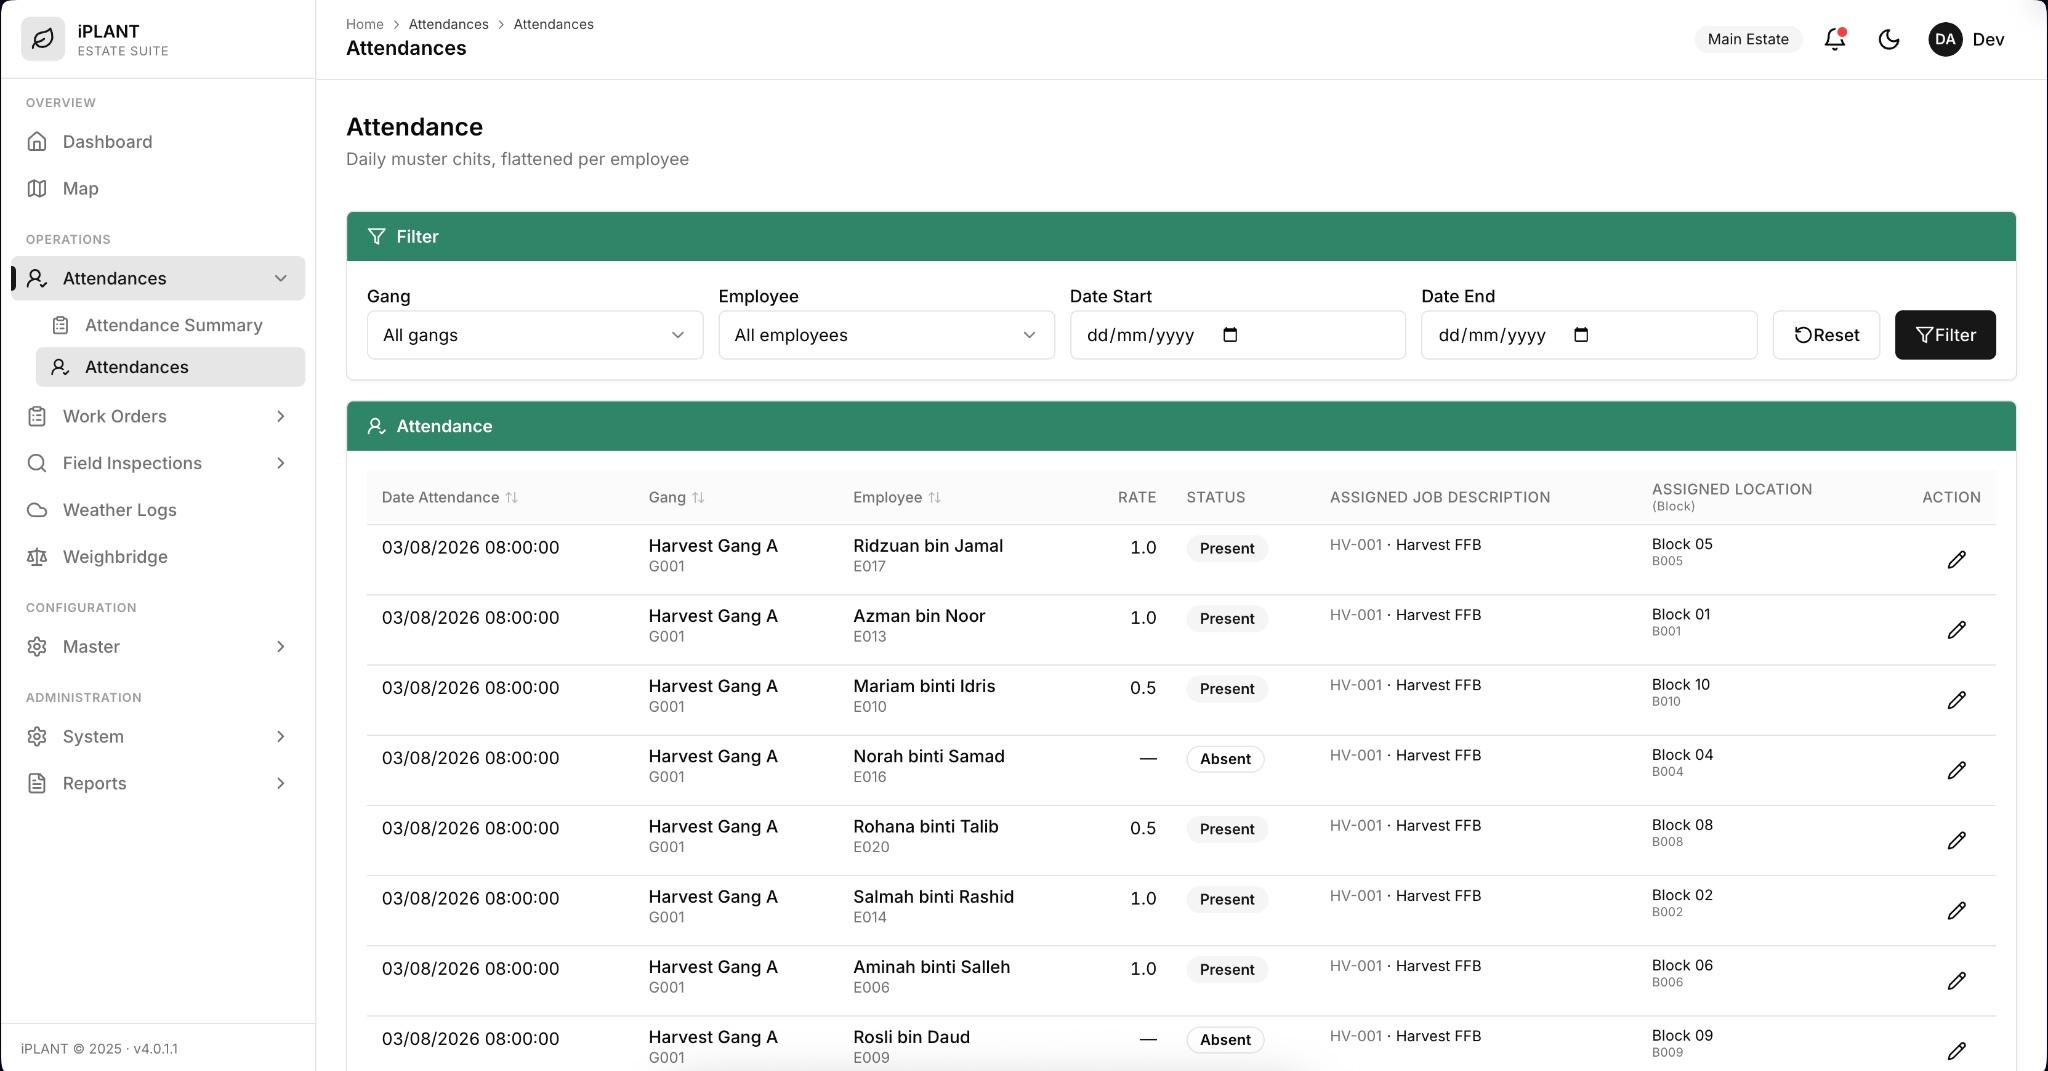Open the calendar picker in Date Start field
This screenshot has height=1071, width=2048.
tap(1230, 335)
